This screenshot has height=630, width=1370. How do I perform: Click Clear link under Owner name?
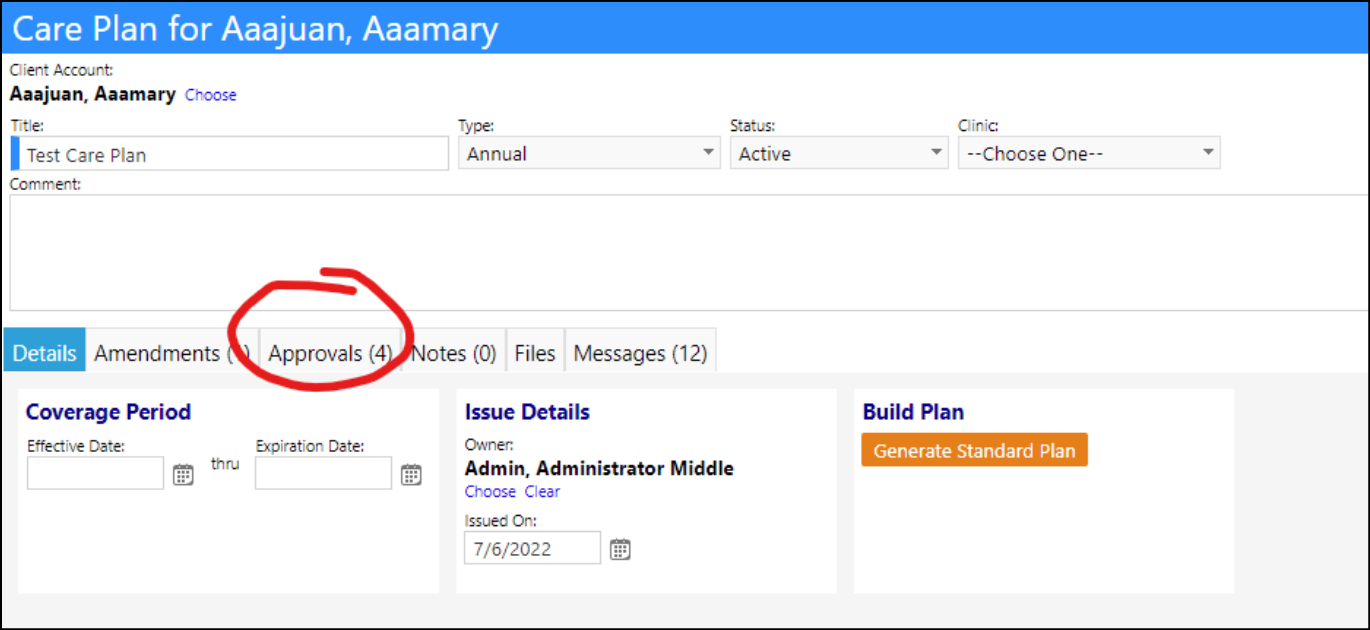click(542, 491)
